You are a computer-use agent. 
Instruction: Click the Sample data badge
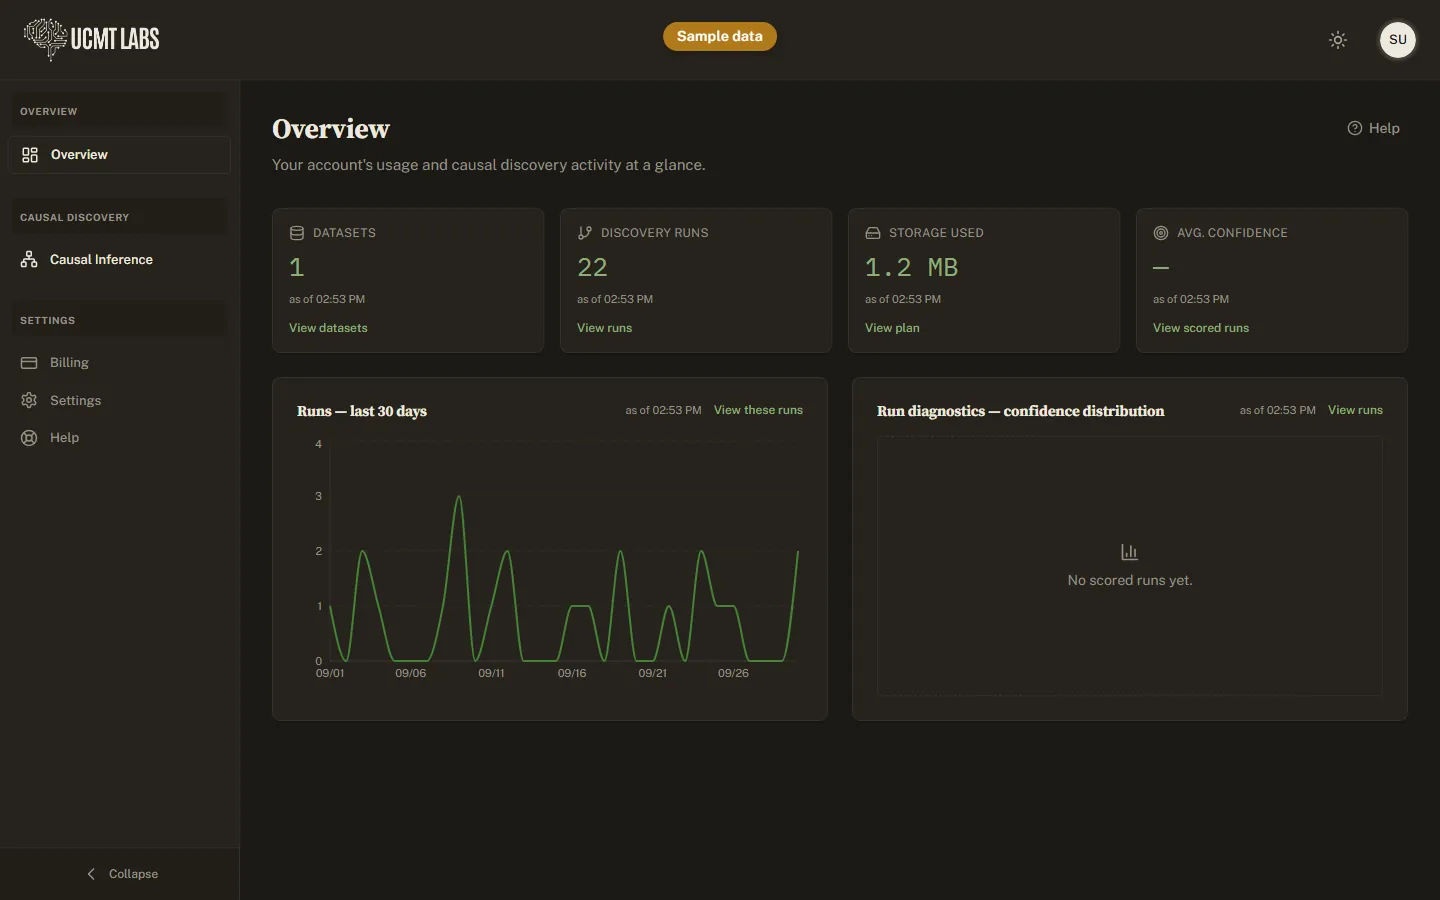(x=720, y=36)
